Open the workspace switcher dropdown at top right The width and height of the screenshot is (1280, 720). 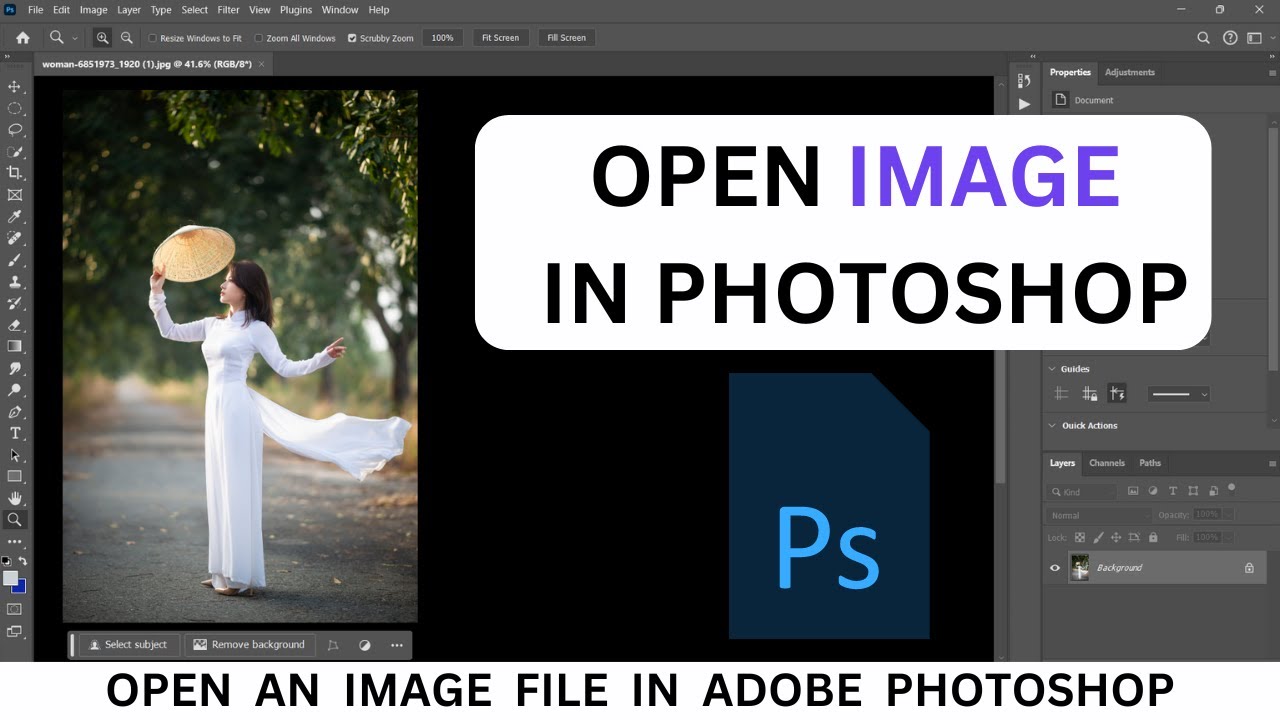pos(1255,38)
